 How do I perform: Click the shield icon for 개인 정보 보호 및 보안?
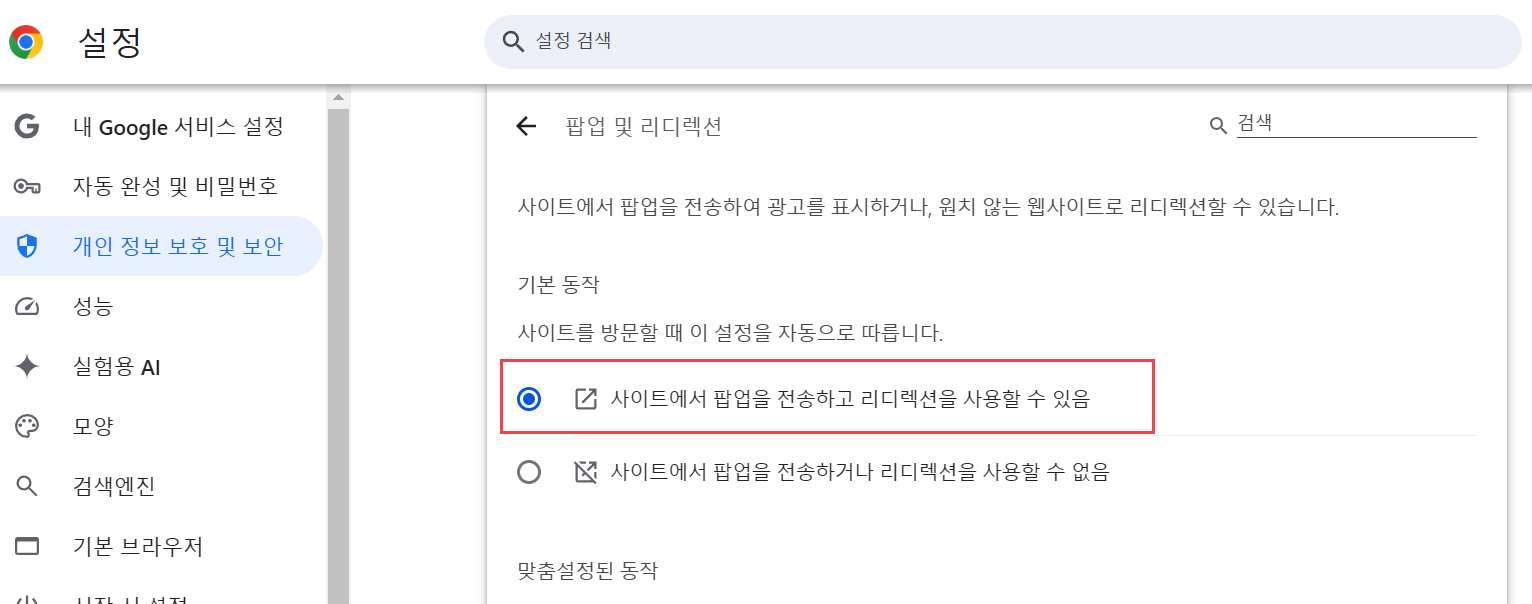pos(27,246)
